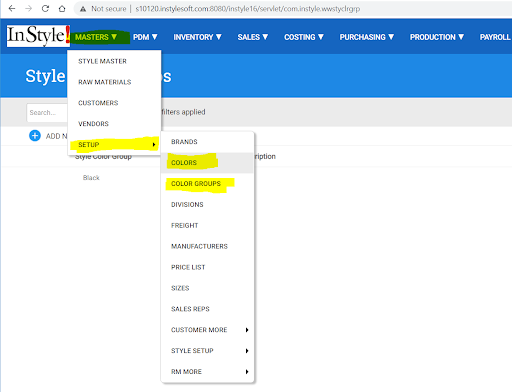This screenshot has height=392, width=512.
Task: Click the browser forward arrow
Action: coord(29,9)
